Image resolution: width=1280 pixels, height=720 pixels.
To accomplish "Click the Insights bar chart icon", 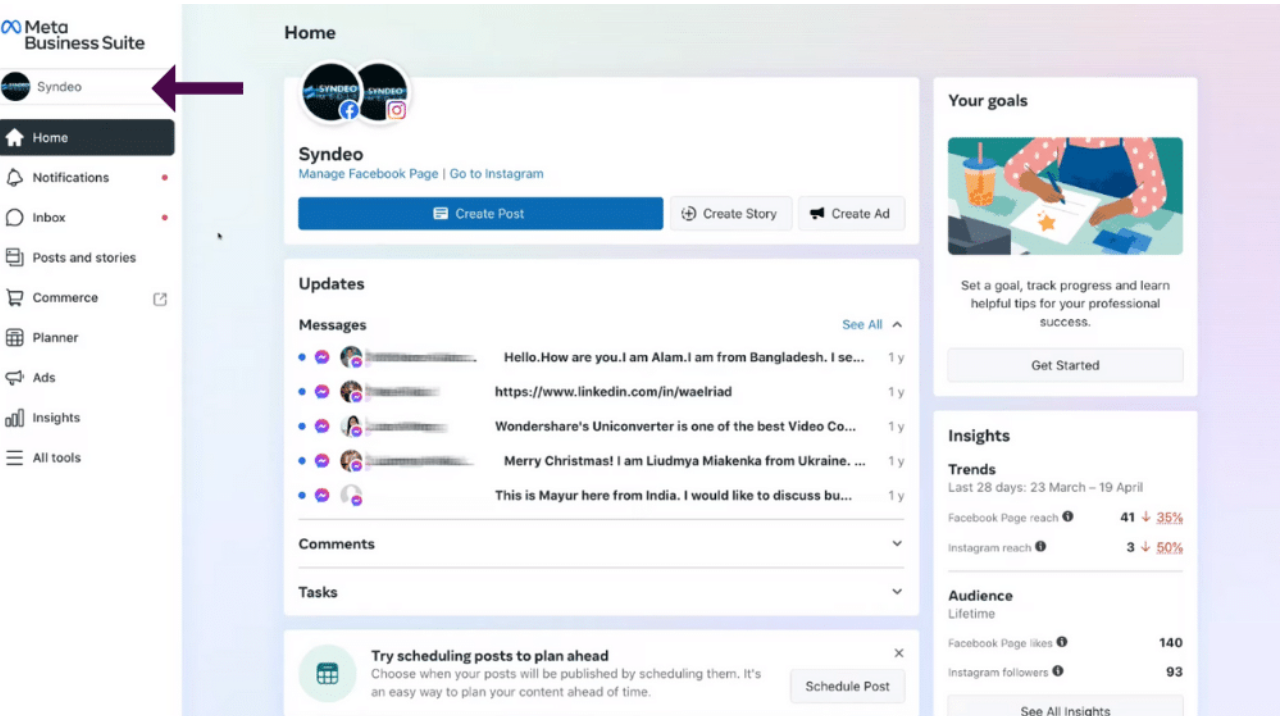I will pyautogui.click(x=15, y=417).
